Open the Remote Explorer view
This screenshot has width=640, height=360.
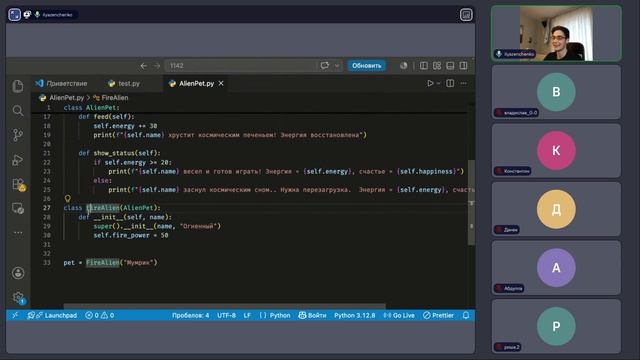[18, 209]
